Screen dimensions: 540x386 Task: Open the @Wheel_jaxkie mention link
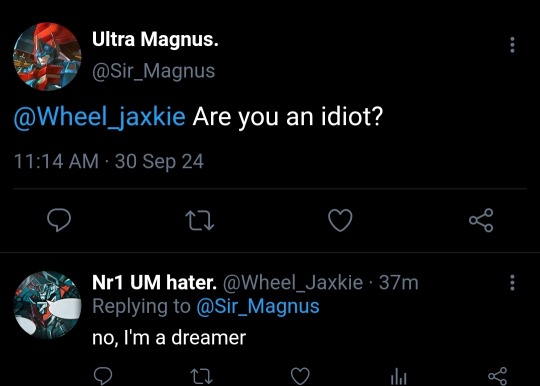[x=100, y=117]
